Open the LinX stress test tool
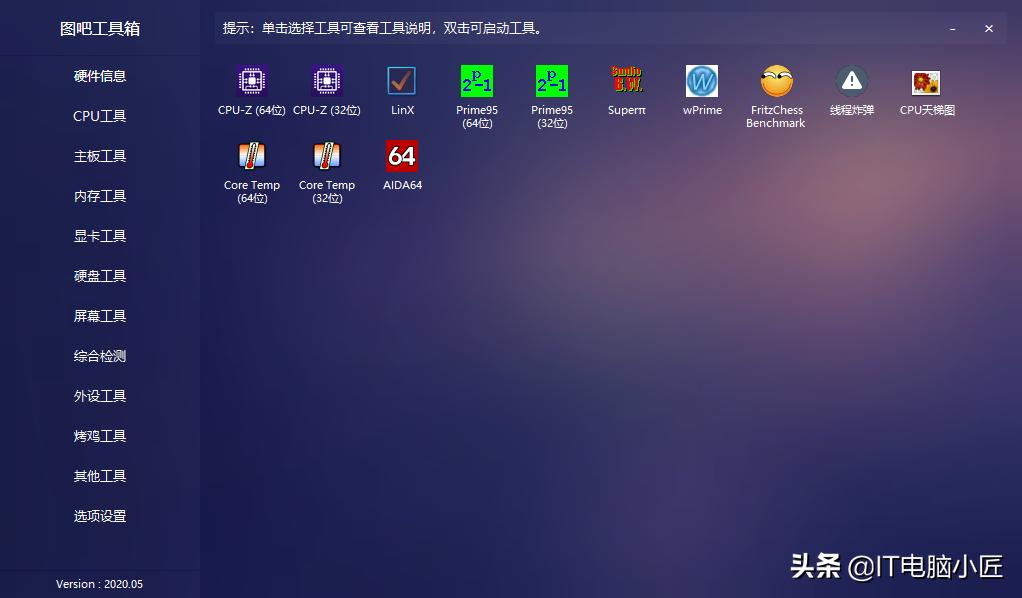The height and width of the screenshot is (598, 1022). 401,88
